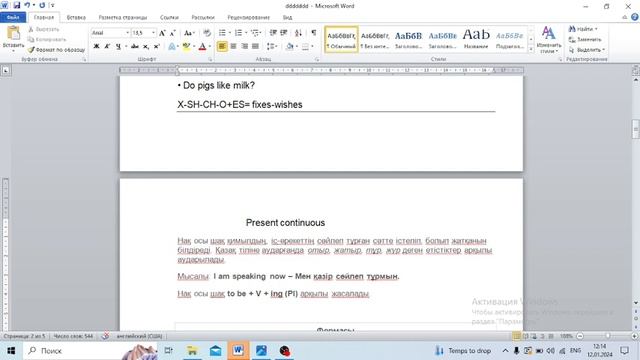Open line spacing options
This screenshot has height=360, width=640.
(x=271, y=47)
